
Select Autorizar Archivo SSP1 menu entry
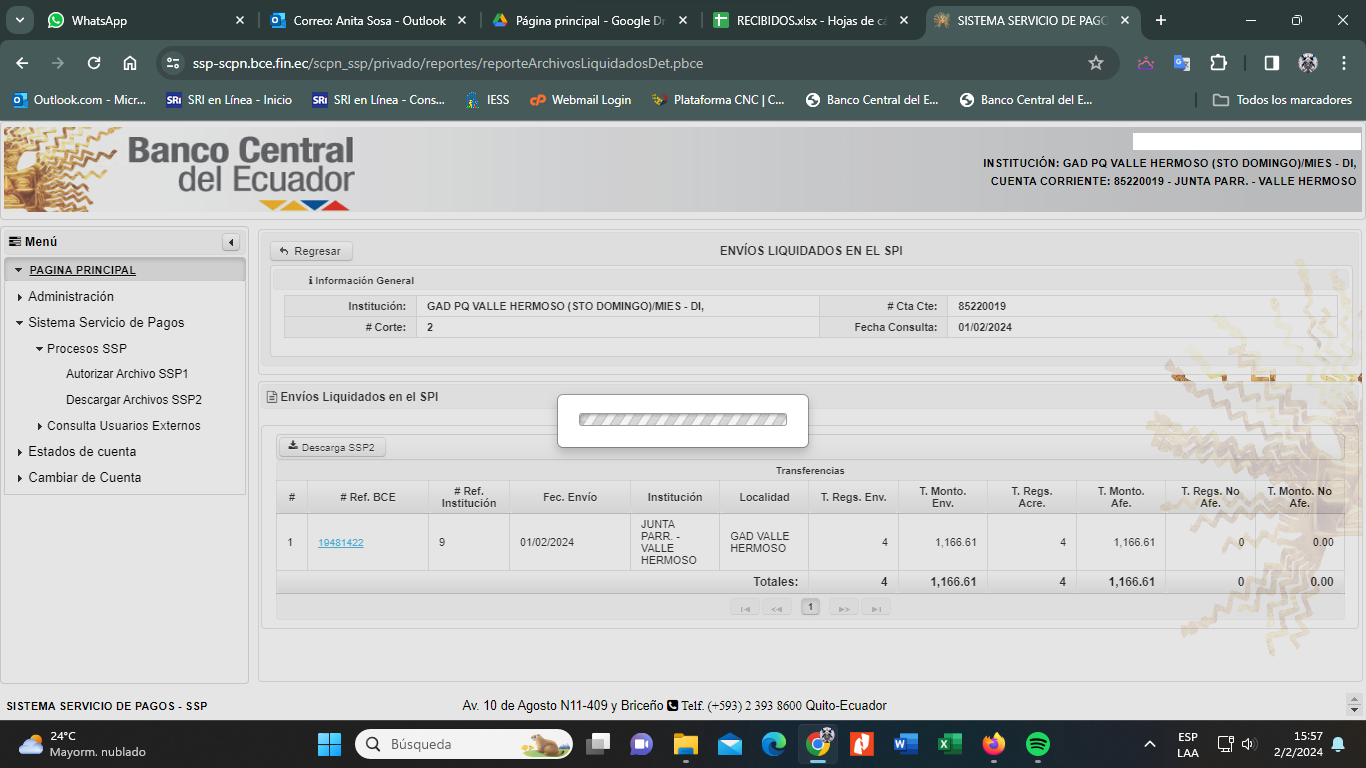[127, 374]
